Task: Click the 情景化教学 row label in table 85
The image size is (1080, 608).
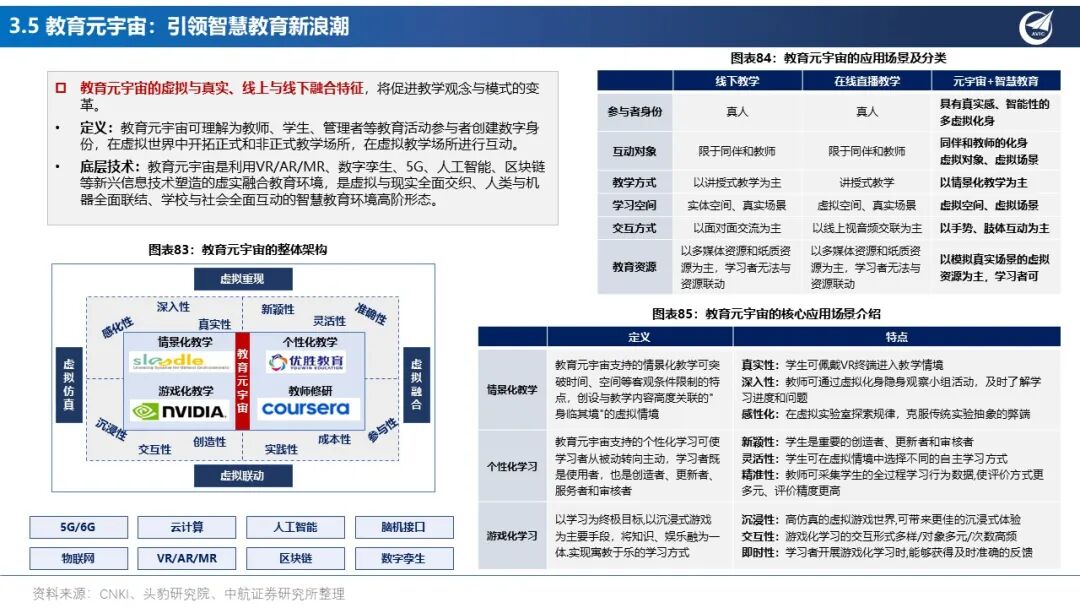Action: (512, 389)
